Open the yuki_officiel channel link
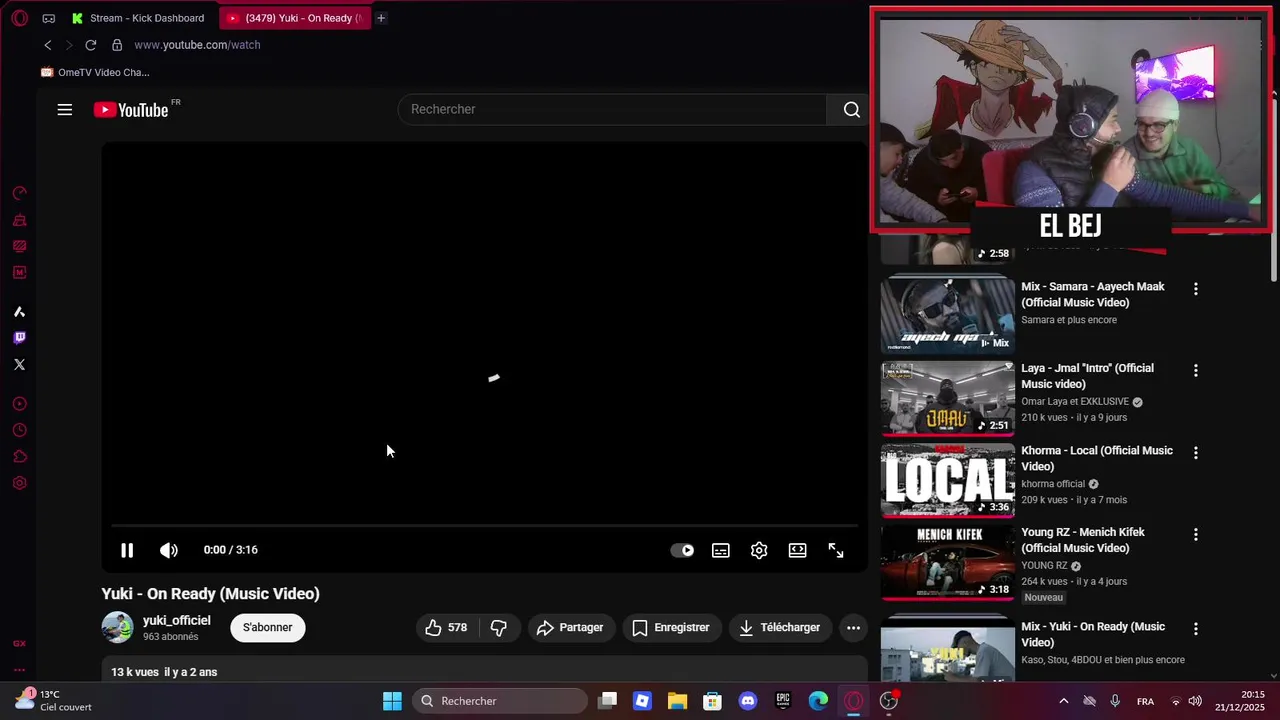The height and width of the screenshot is (720, 1280). pyautogui.click(x=176, y=621)
